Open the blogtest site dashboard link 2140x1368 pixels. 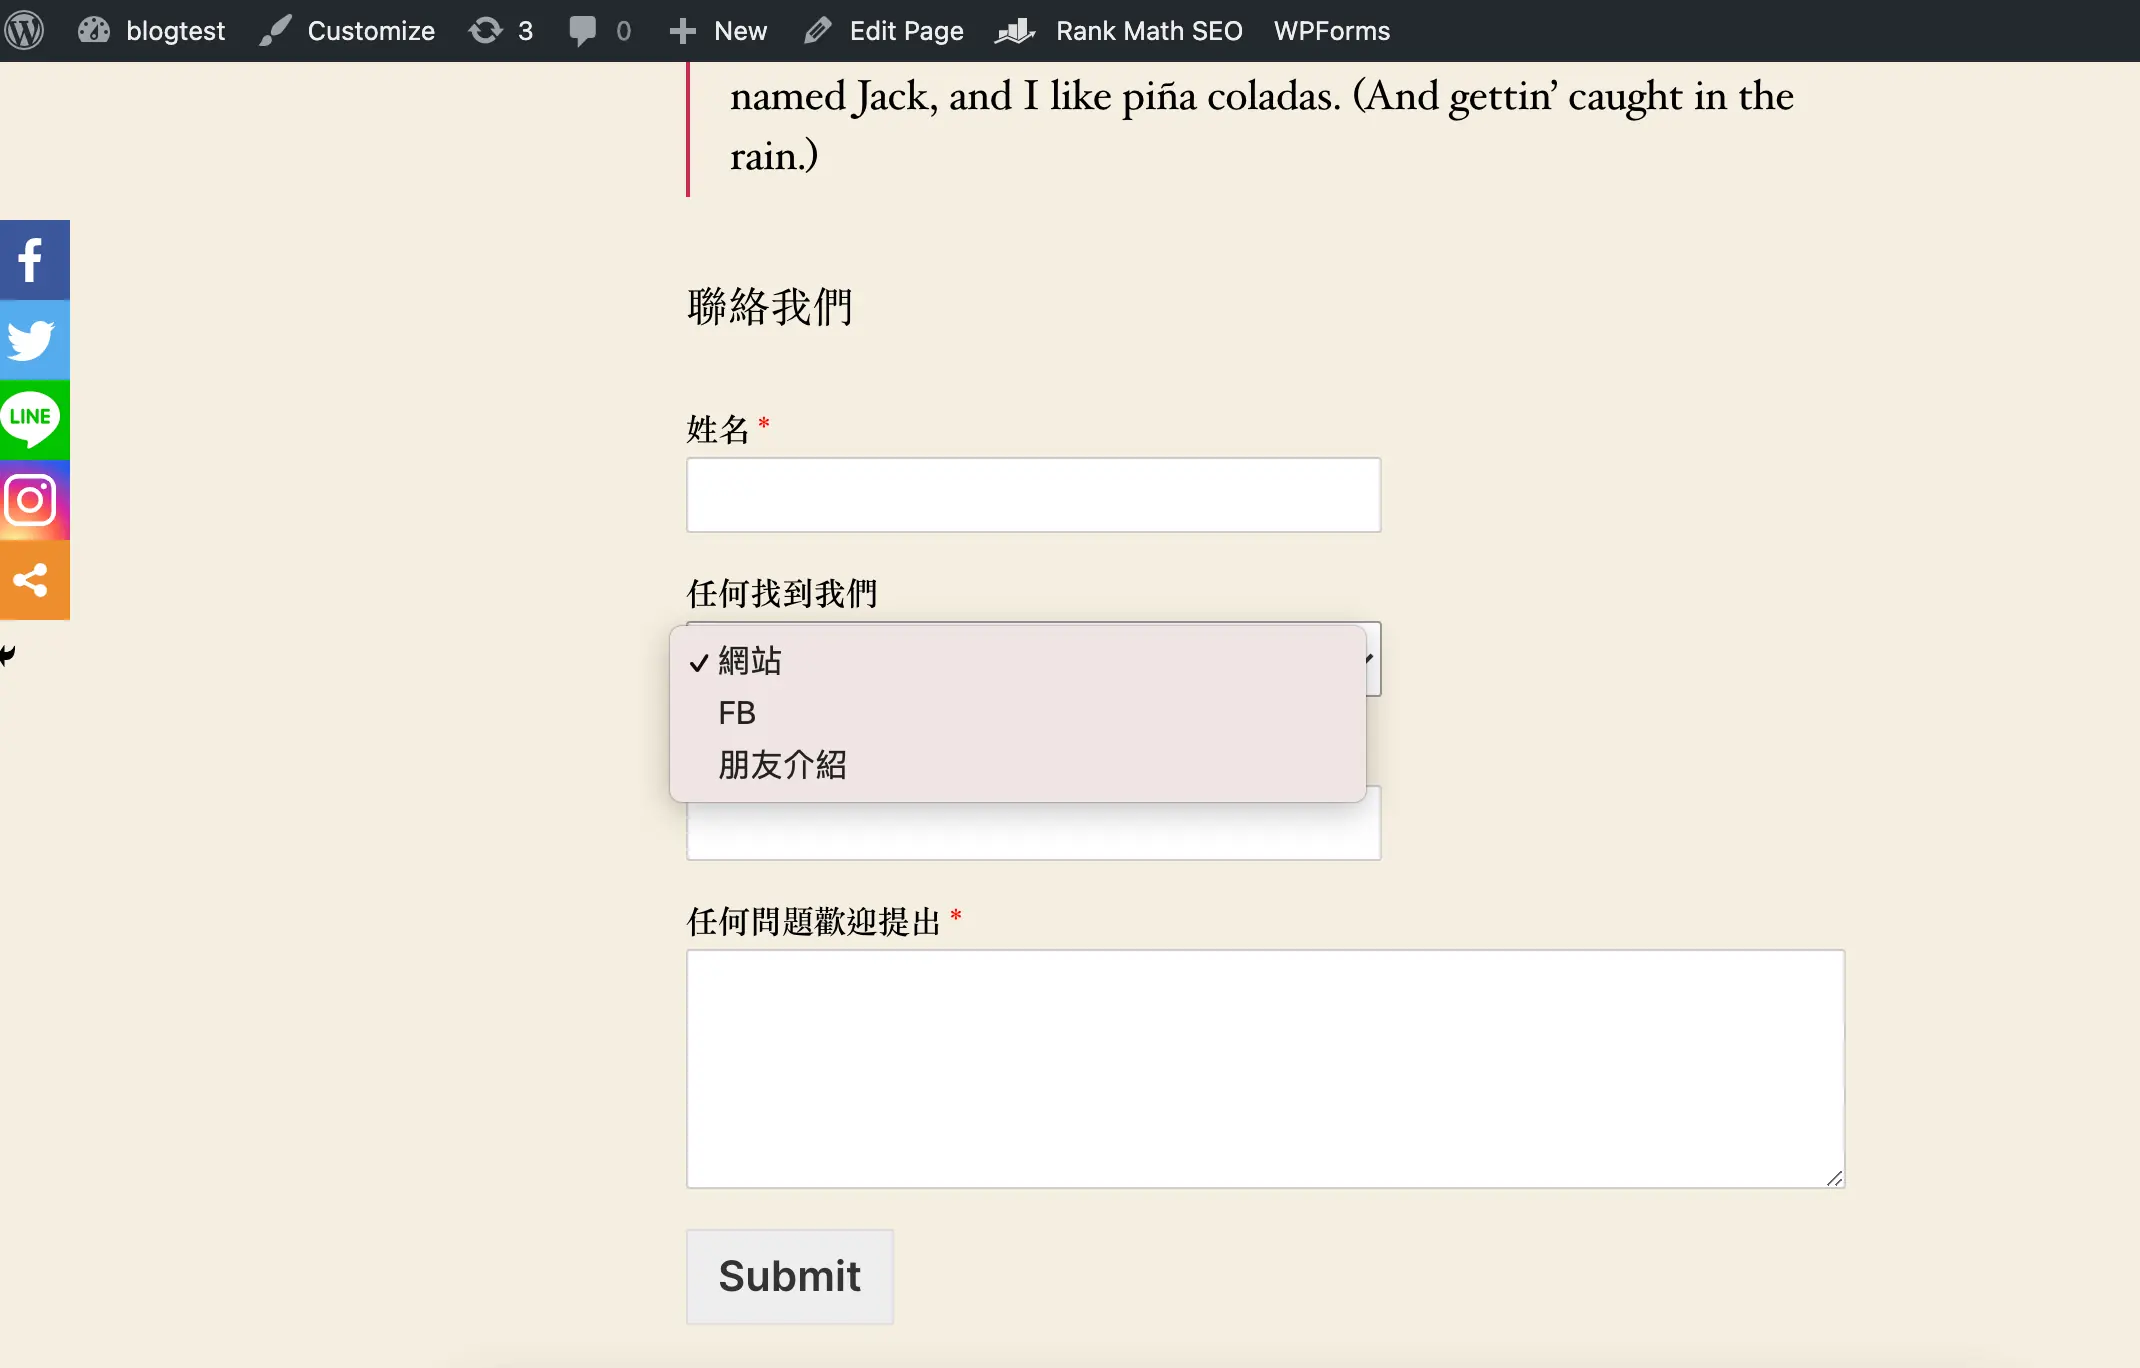click(x=152, y=30)
